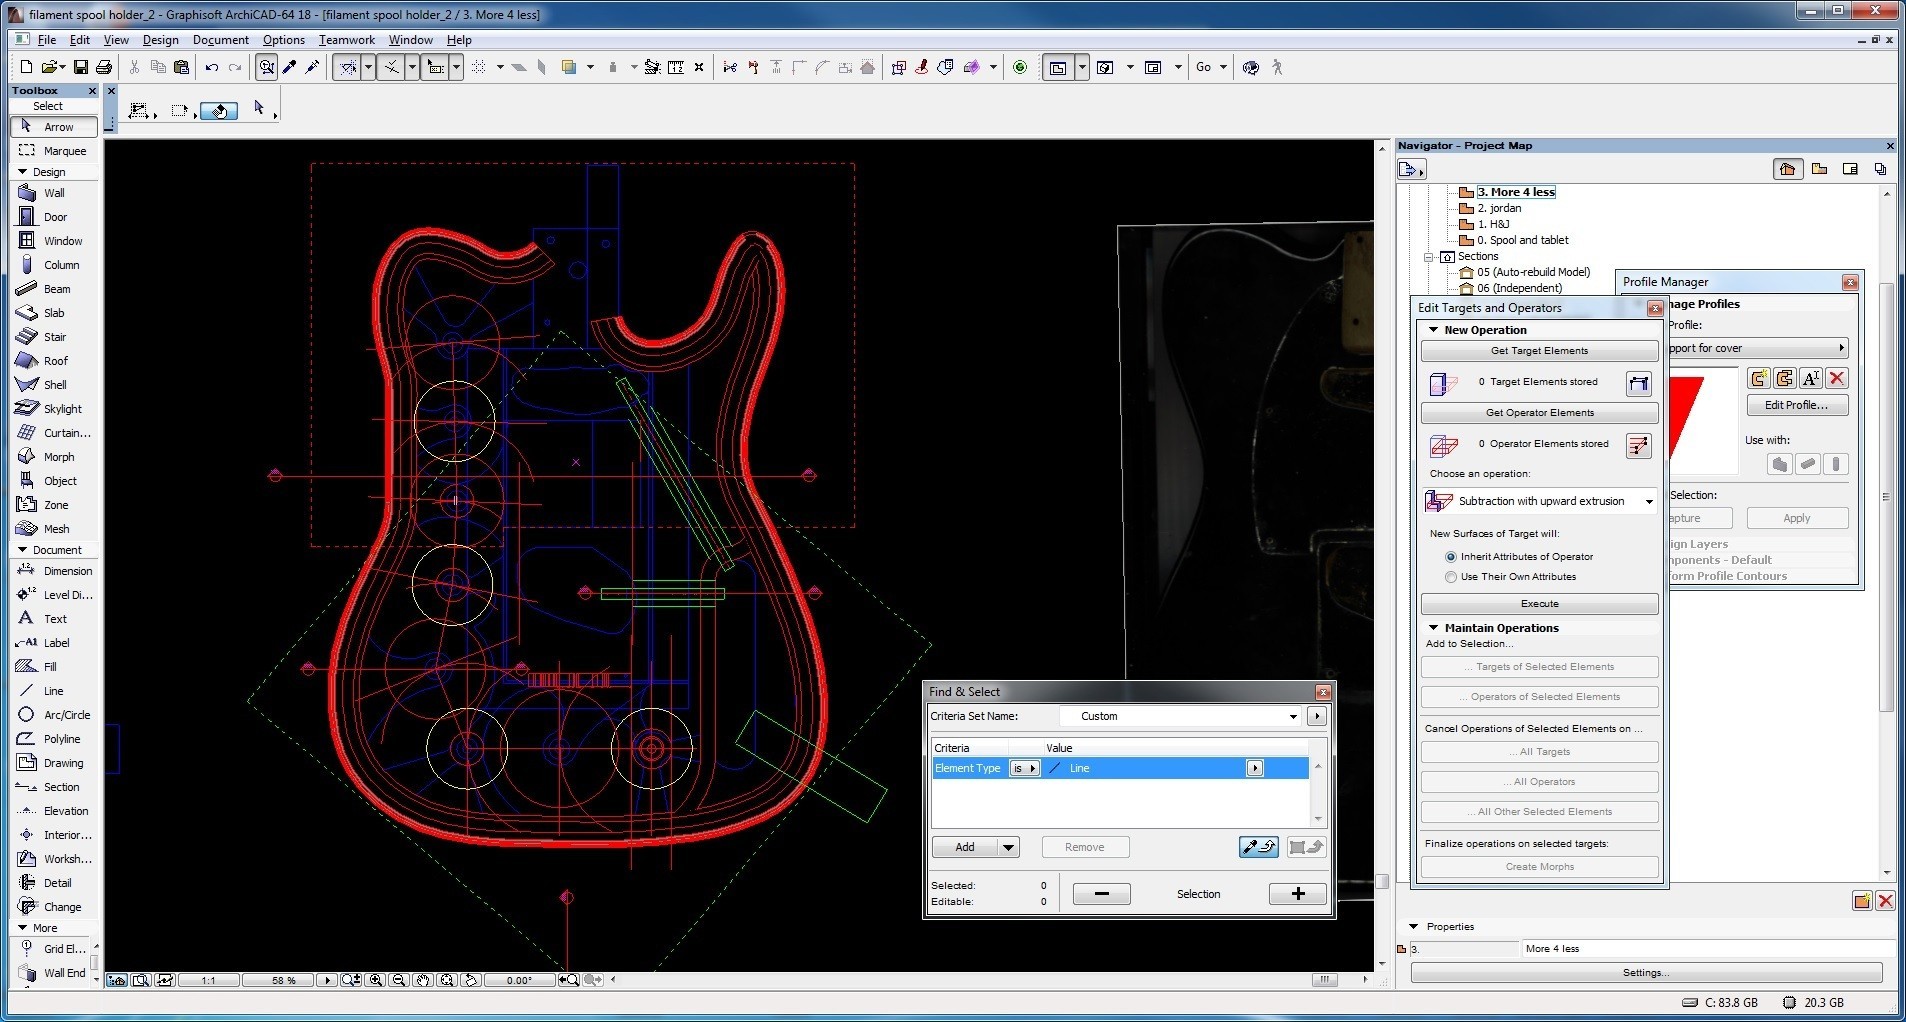The image size is (1906, 1022).
Task: Click the plus Selection button
Action: (1298, 894)
